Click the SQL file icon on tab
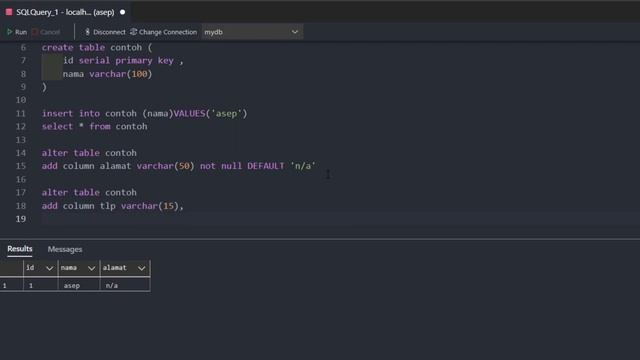Screen dimensions: 640x360 9,12
